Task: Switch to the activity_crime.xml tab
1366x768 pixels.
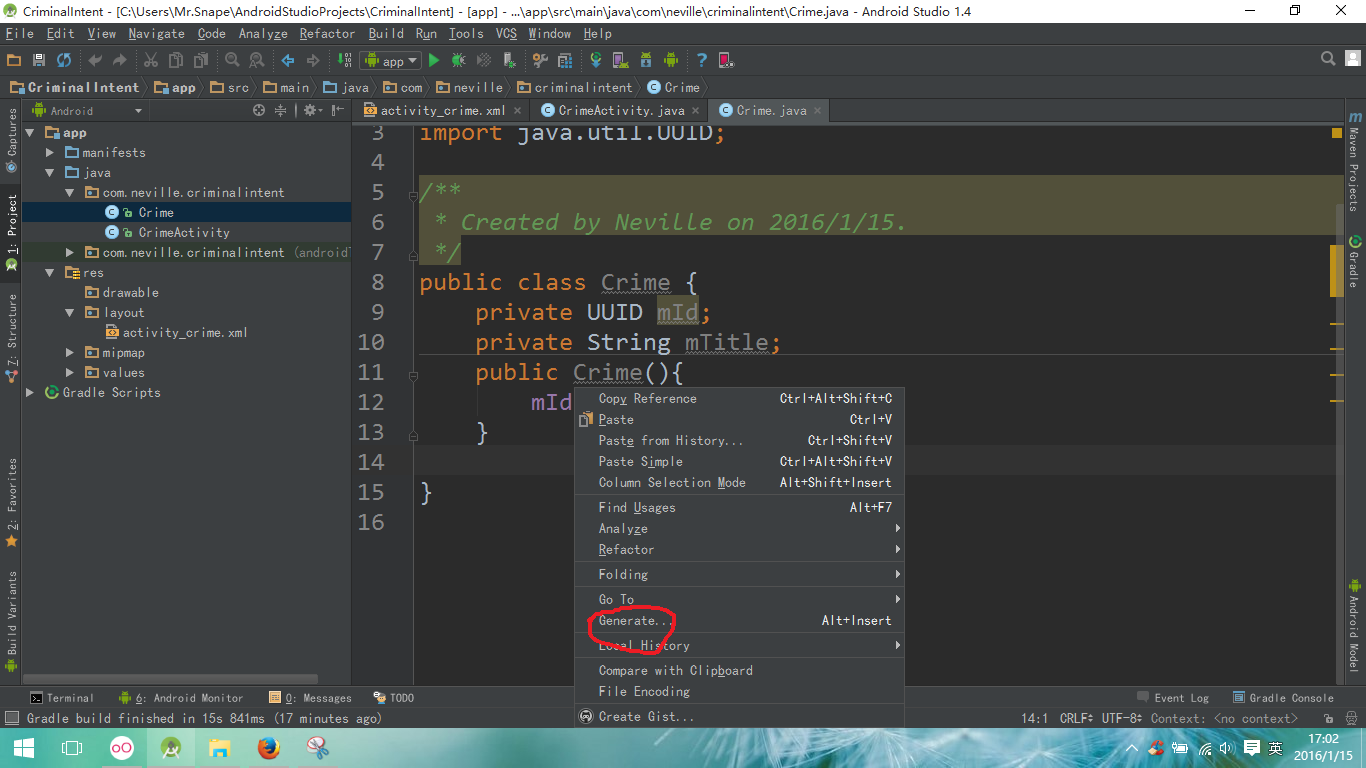Action: point(442,110)
